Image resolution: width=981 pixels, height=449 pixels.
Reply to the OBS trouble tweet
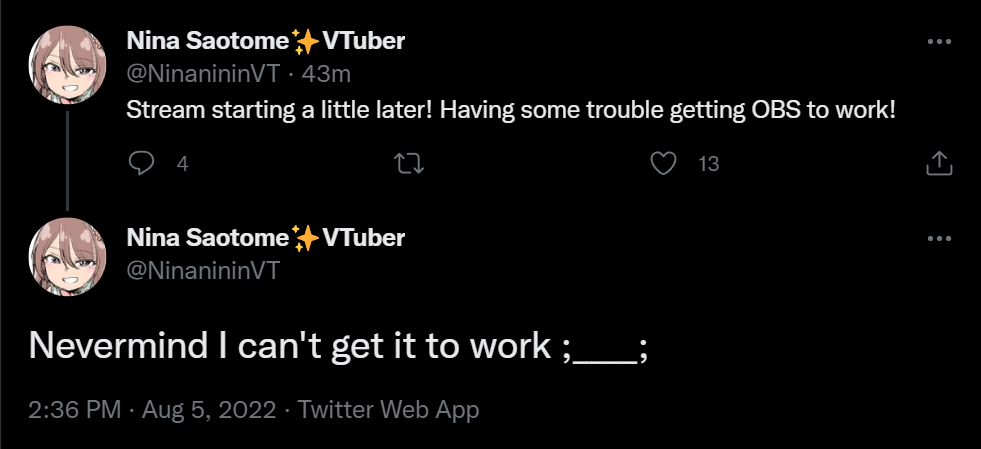[142, 164]
